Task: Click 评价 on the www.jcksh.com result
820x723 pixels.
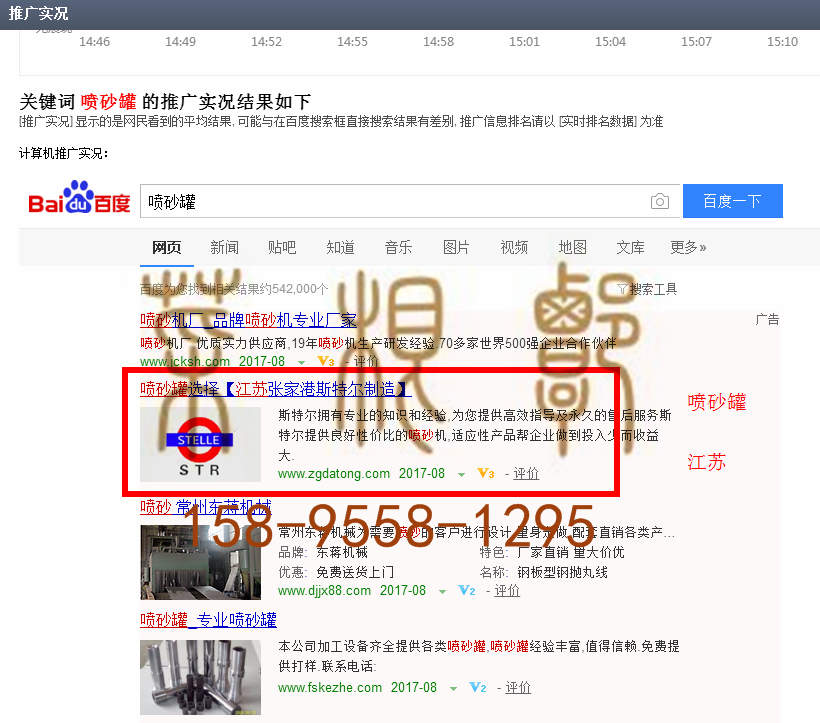Action: [x=366, y=361]
